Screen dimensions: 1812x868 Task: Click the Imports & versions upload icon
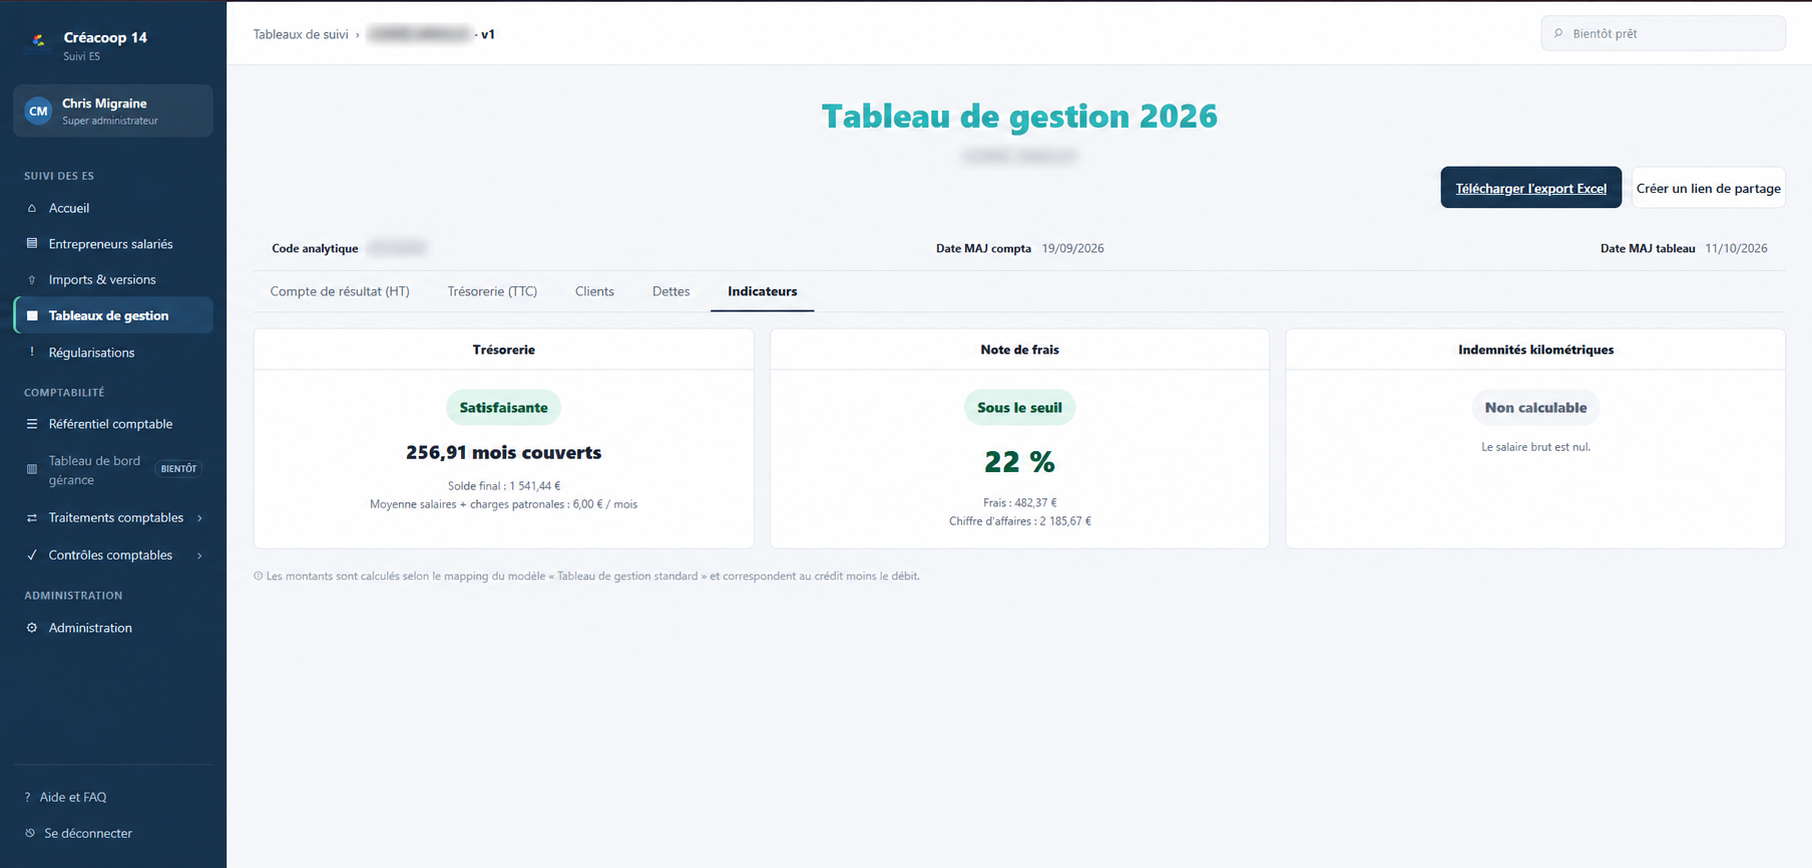pos(32,280)
